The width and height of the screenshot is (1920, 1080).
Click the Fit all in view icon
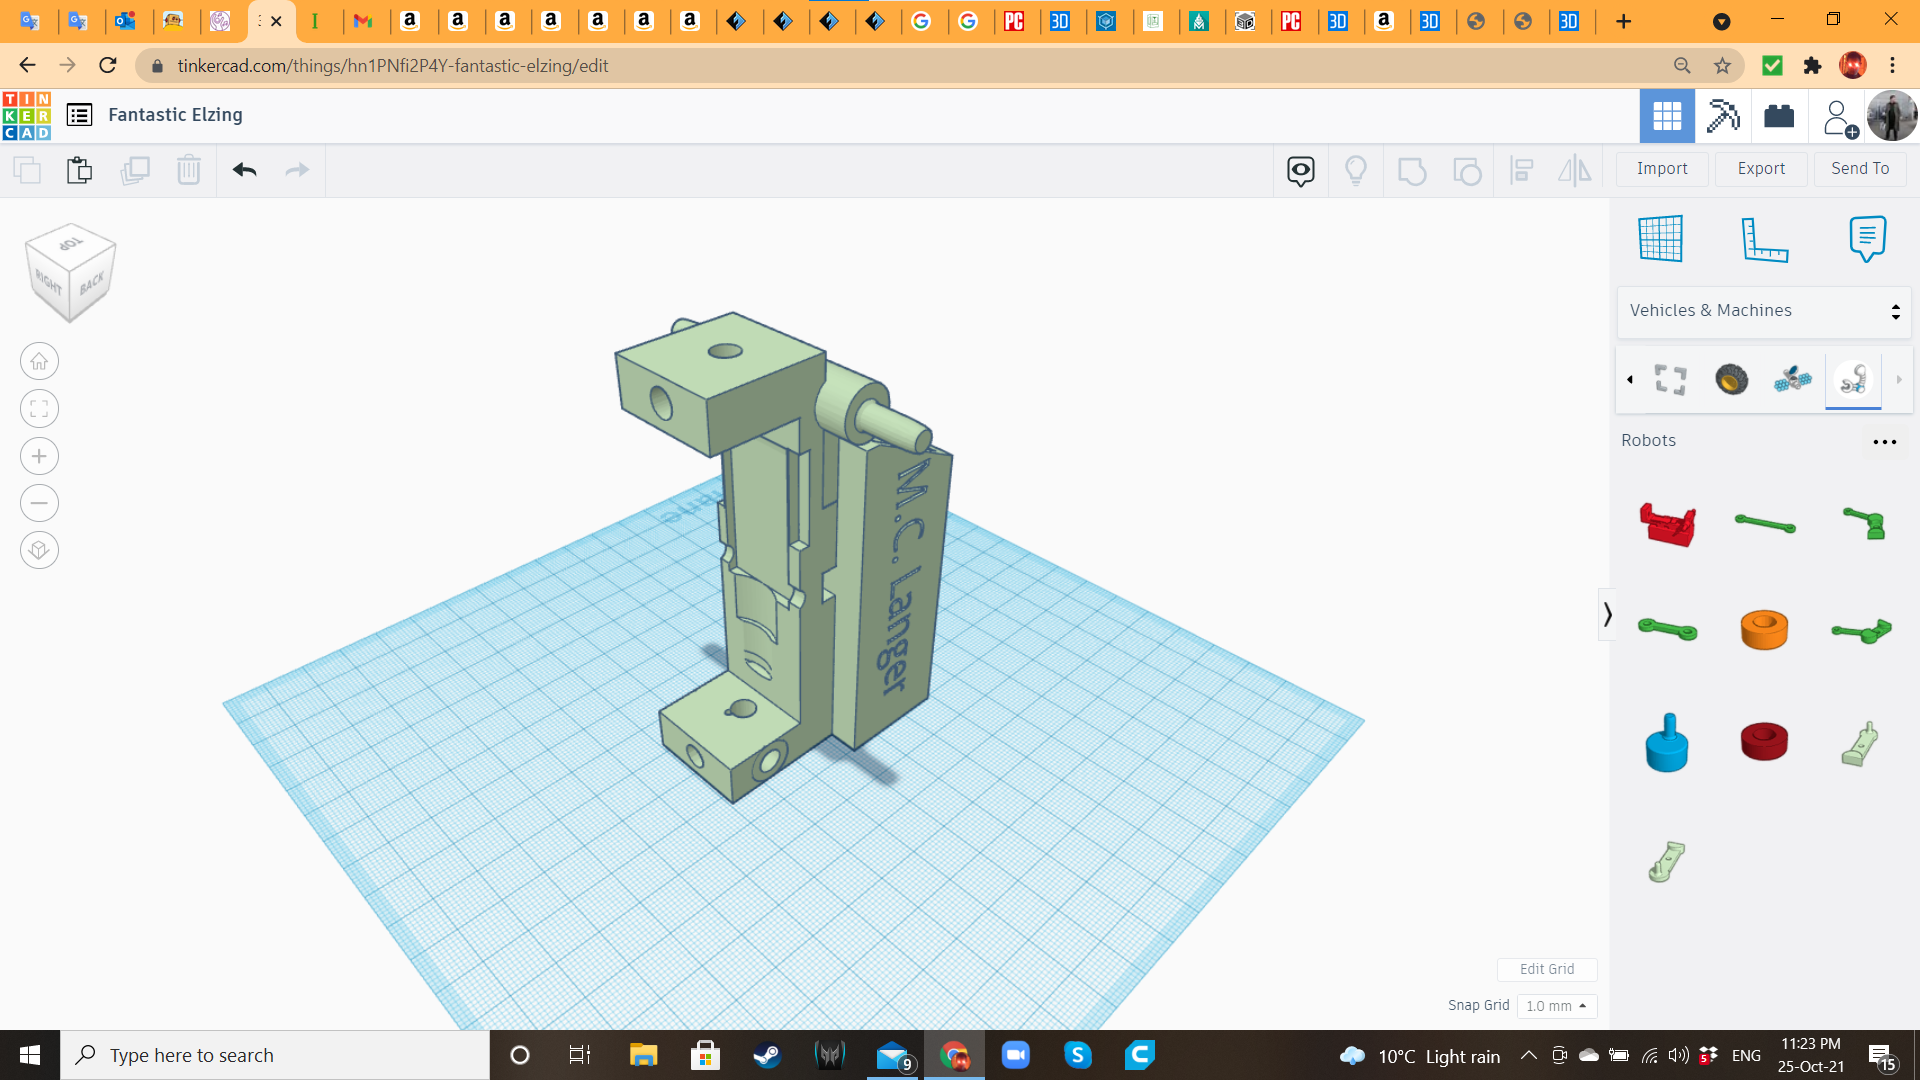39,409
